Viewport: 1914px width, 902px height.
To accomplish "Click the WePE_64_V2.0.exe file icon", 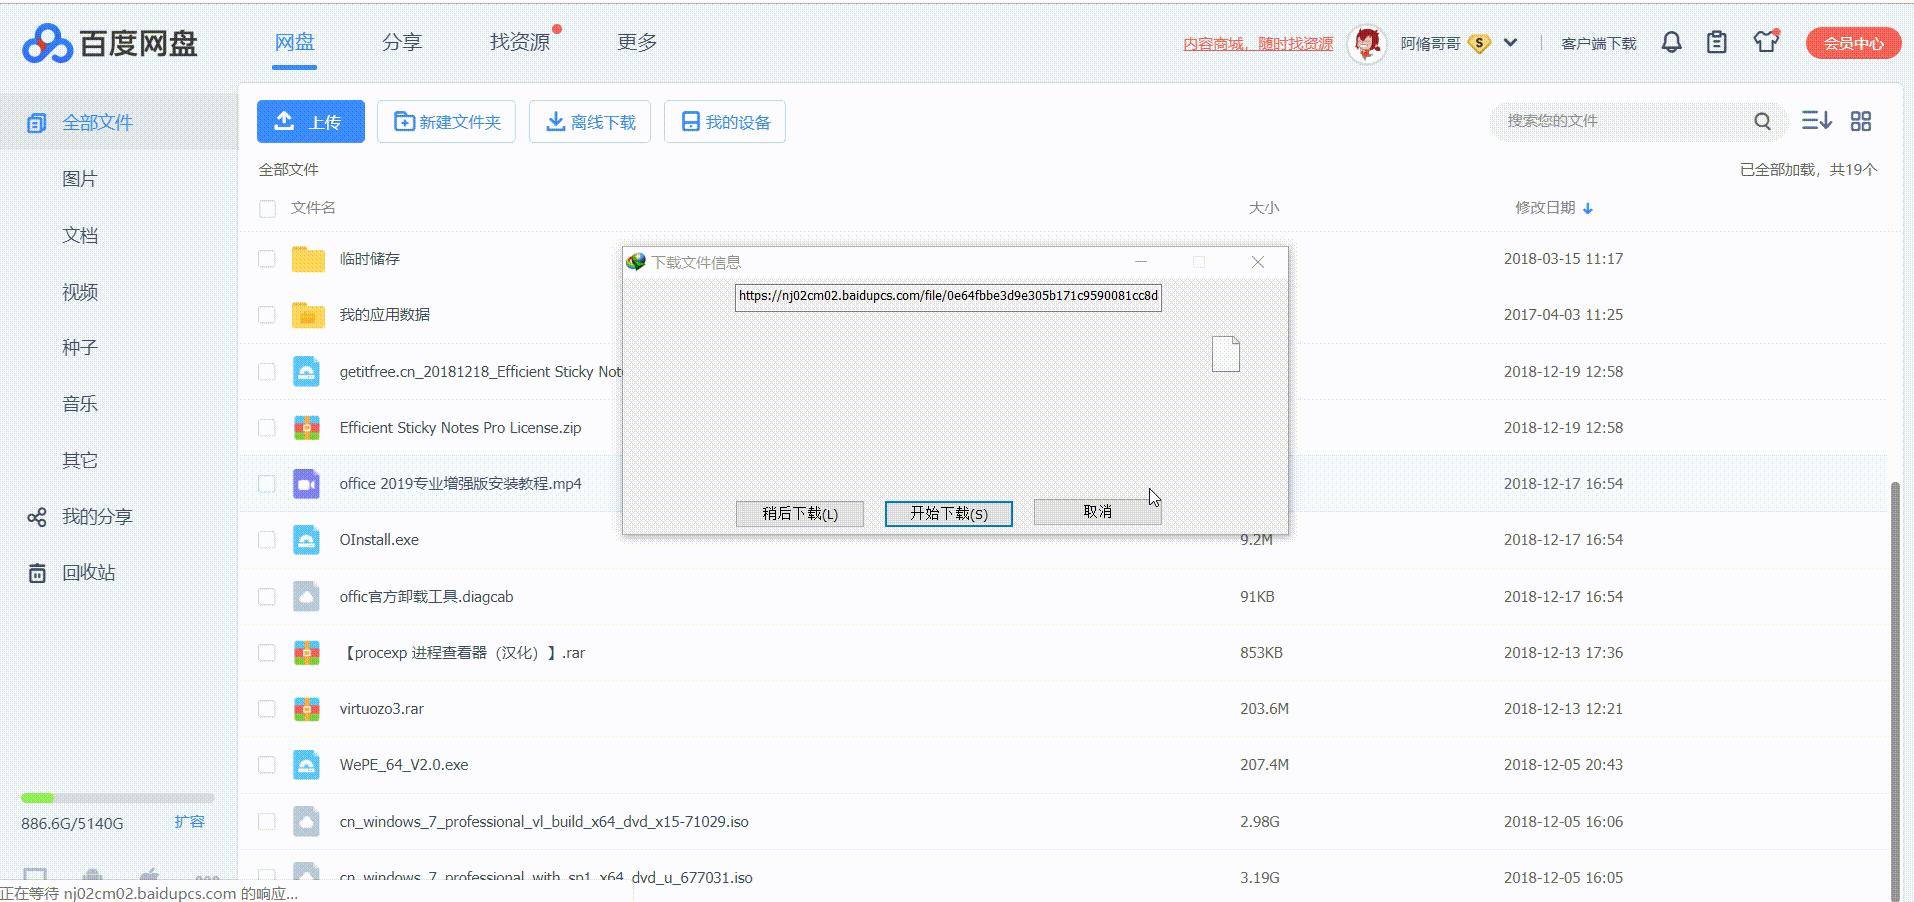I will point(306,765).
